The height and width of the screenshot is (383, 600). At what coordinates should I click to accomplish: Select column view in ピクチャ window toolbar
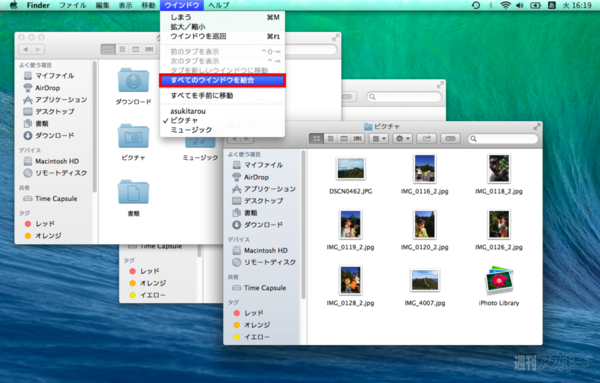(x=344, y=139)
